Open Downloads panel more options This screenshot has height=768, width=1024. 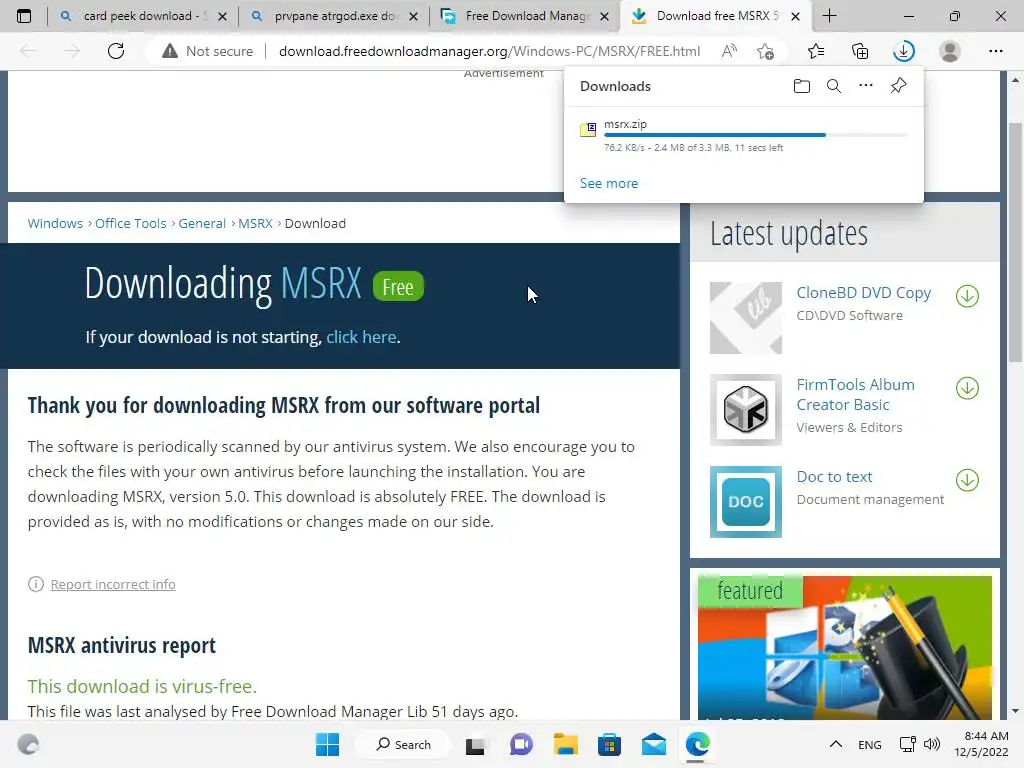pos(865,86)
